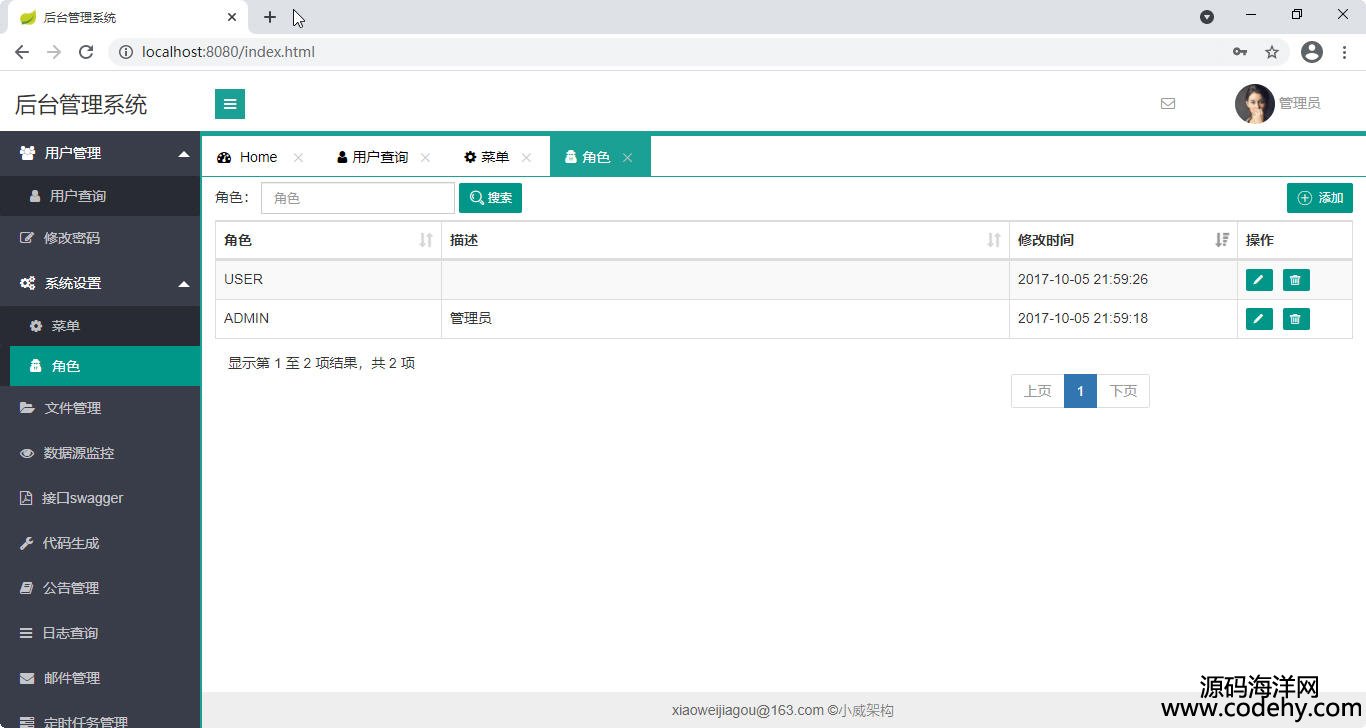
Task: Open 菜单 in the sidebar
Action: (x=100, y=326)
